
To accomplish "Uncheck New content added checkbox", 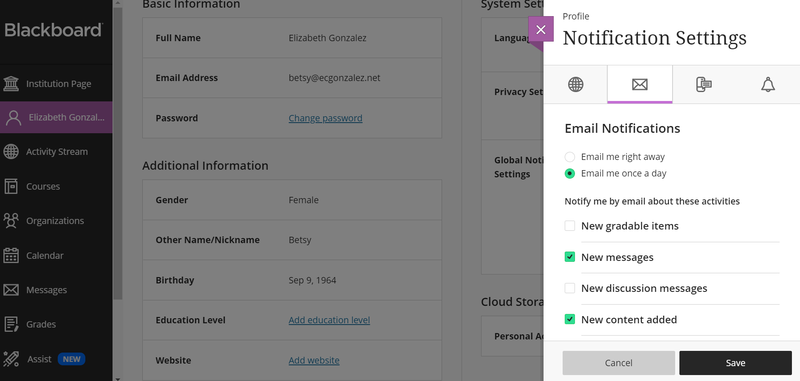I will 570,319.
